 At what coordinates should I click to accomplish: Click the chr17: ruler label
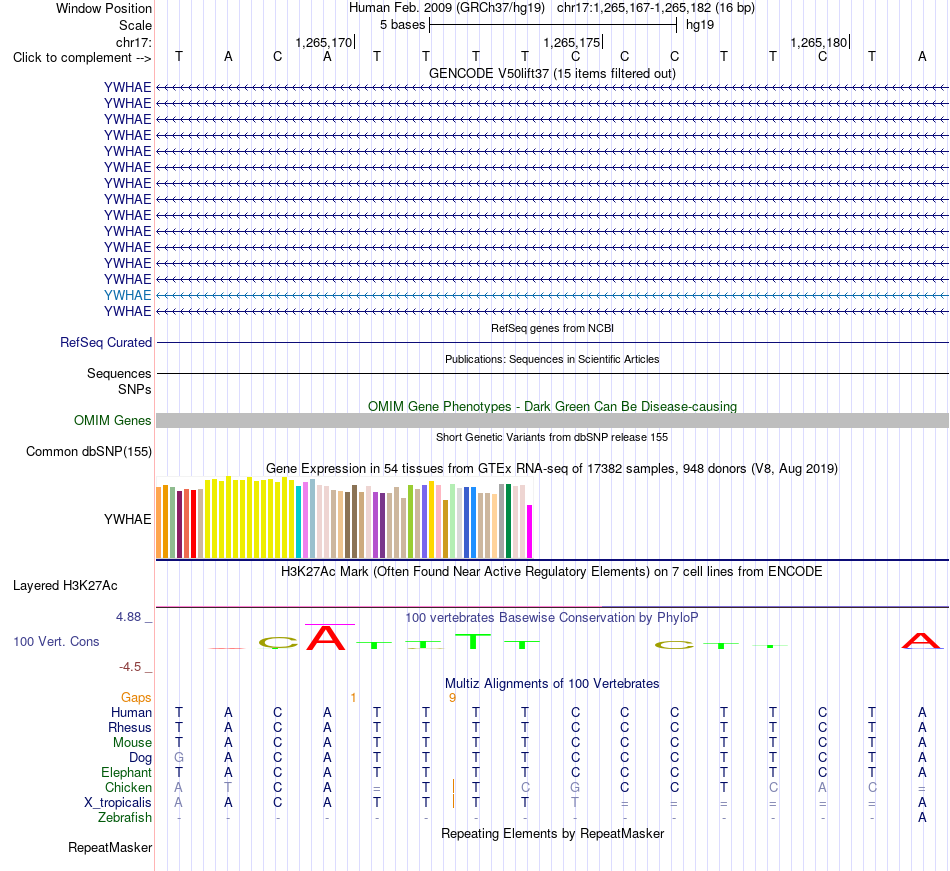pos(133,42)
